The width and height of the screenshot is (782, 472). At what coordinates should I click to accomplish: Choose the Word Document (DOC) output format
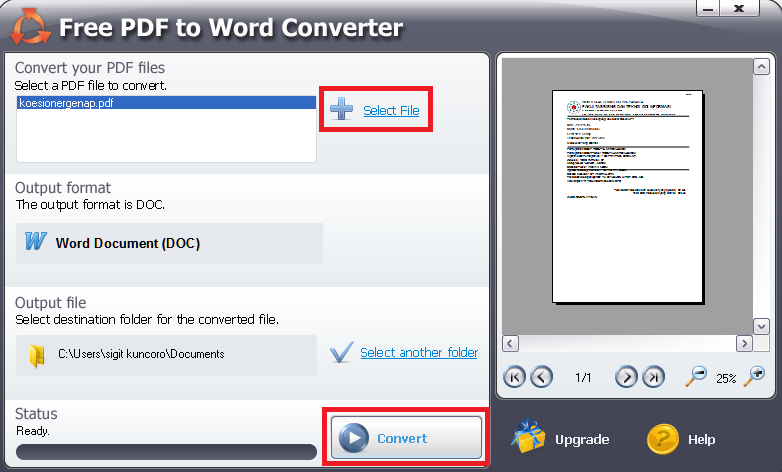point(169,243)
